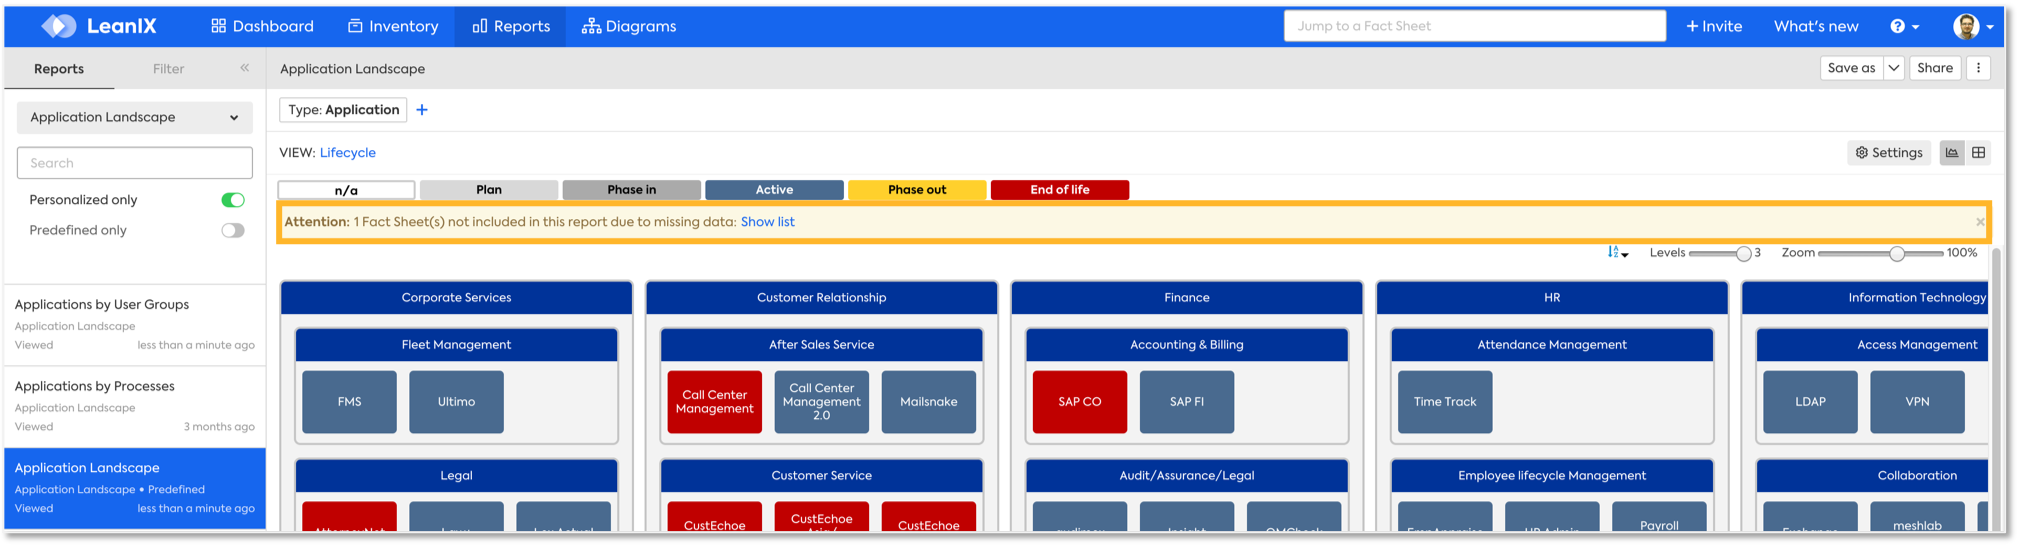
Task: Click the Type: Application filter chip
Action: (343, 110)
